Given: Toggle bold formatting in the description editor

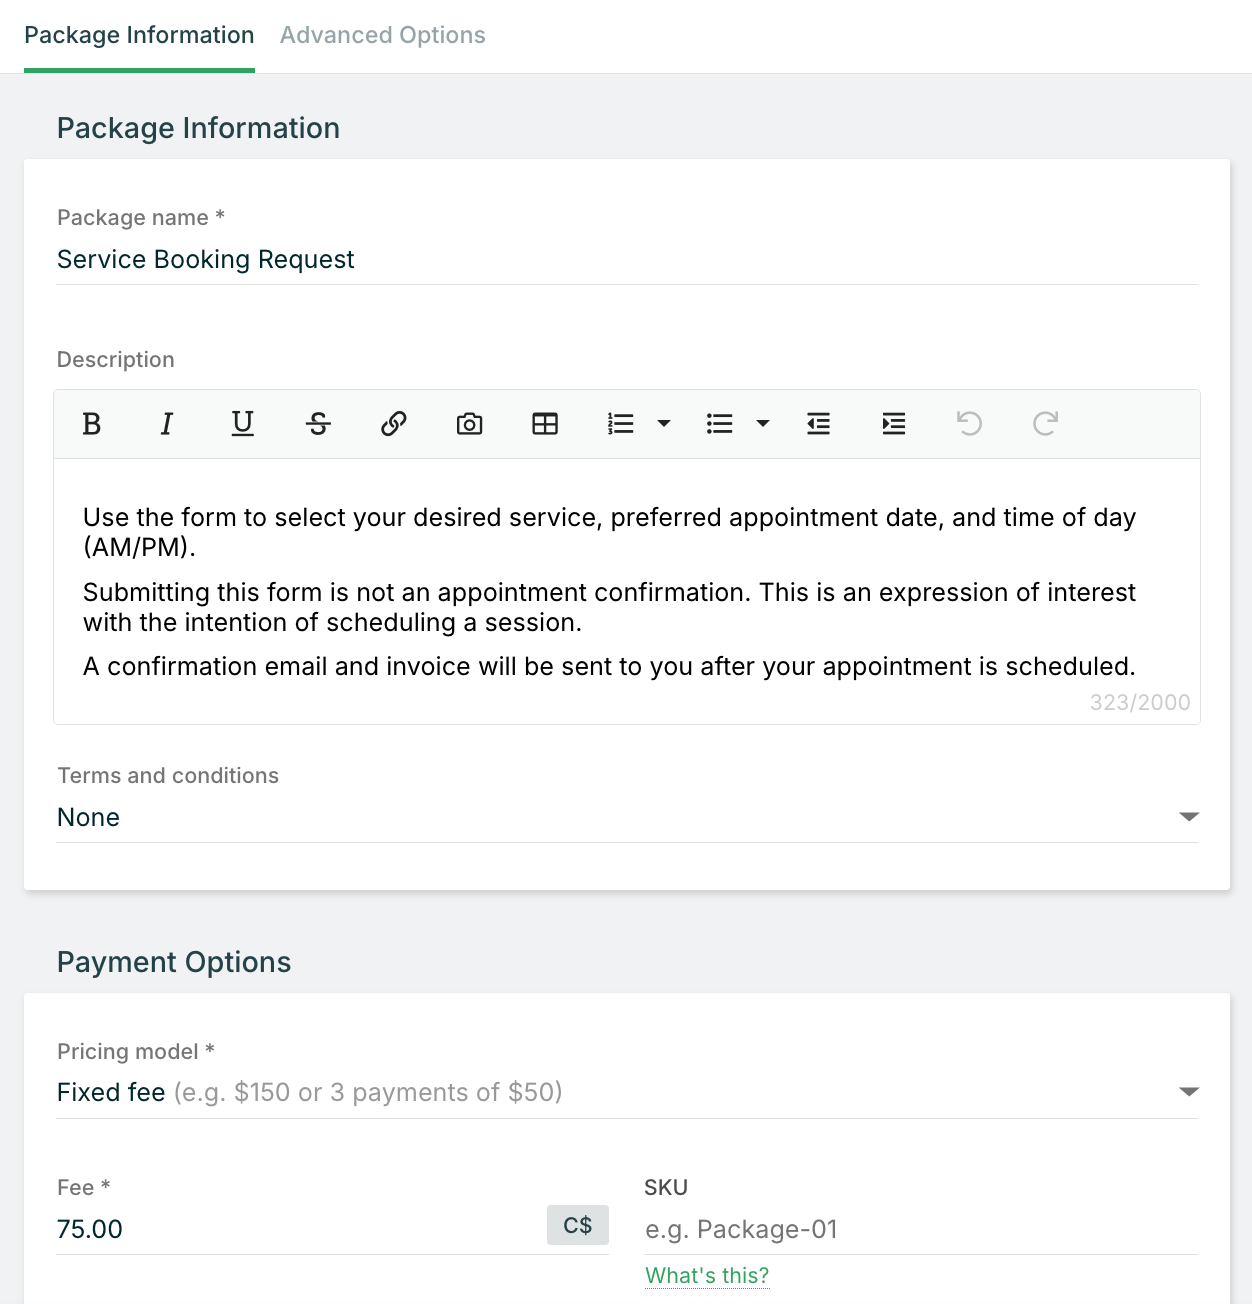Looking at the screenshot, I should pyautogui.click(x=91, y=424).
